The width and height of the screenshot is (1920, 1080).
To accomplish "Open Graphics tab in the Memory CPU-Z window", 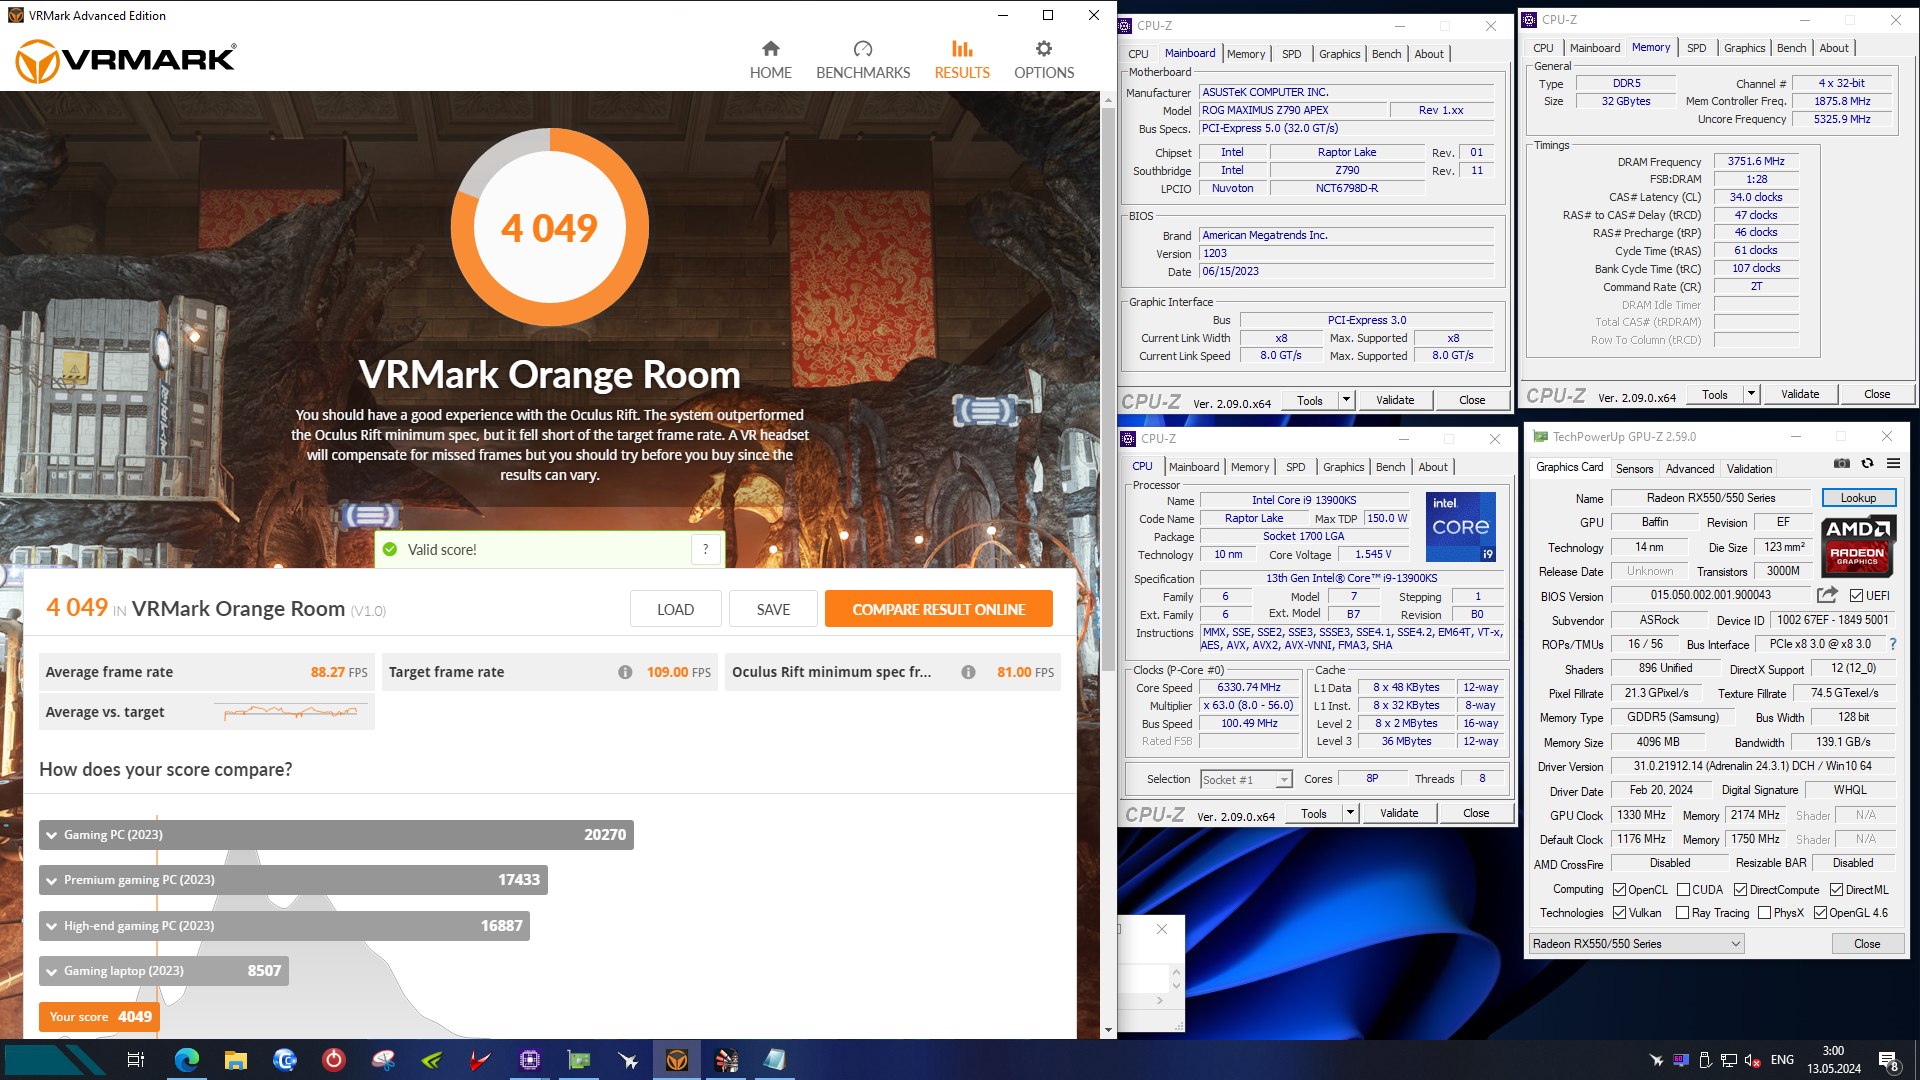I will point(1744,48).
